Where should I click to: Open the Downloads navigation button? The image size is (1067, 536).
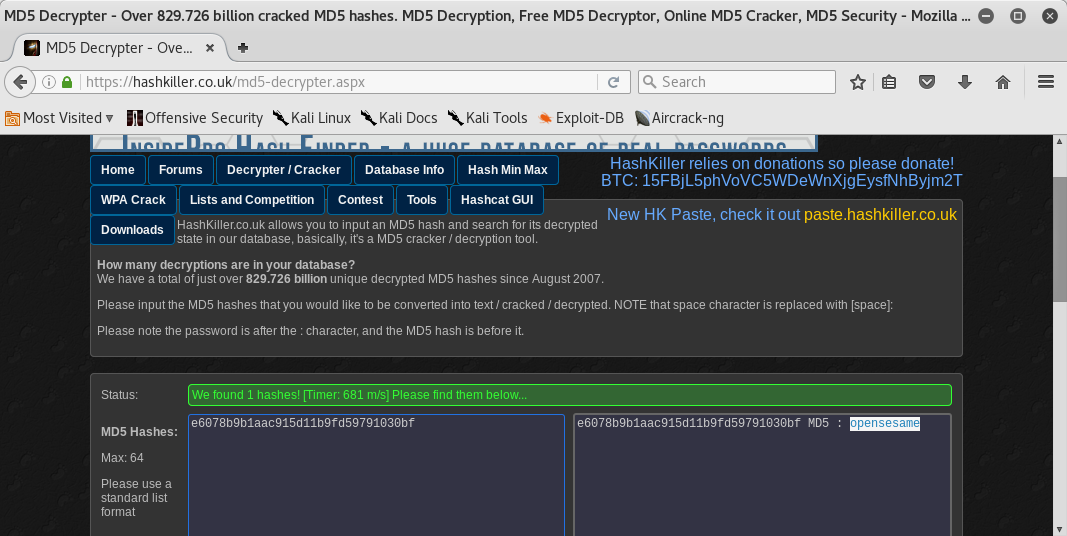pos(132,230)
